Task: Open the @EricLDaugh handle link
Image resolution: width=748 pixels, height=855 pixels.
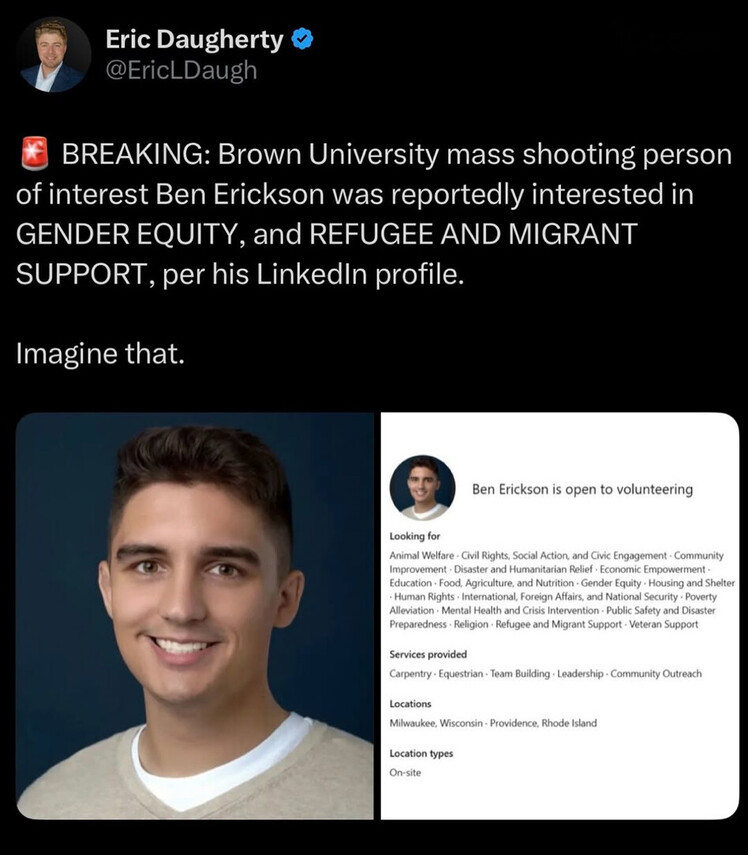Action: coord(181,70)
